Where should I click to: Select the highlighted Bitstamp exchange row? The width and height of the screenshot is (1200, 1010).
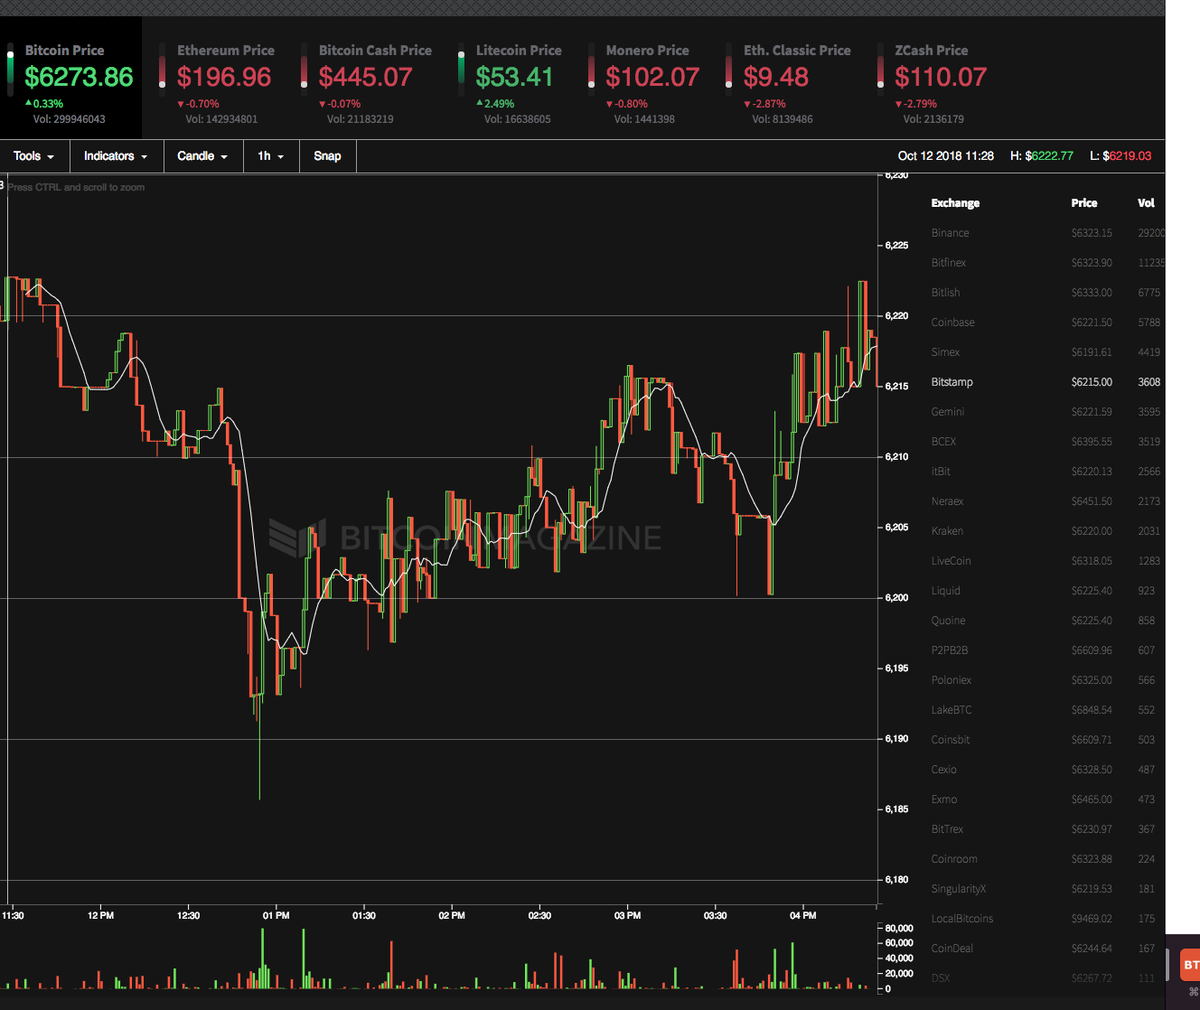click(1047, 382)
